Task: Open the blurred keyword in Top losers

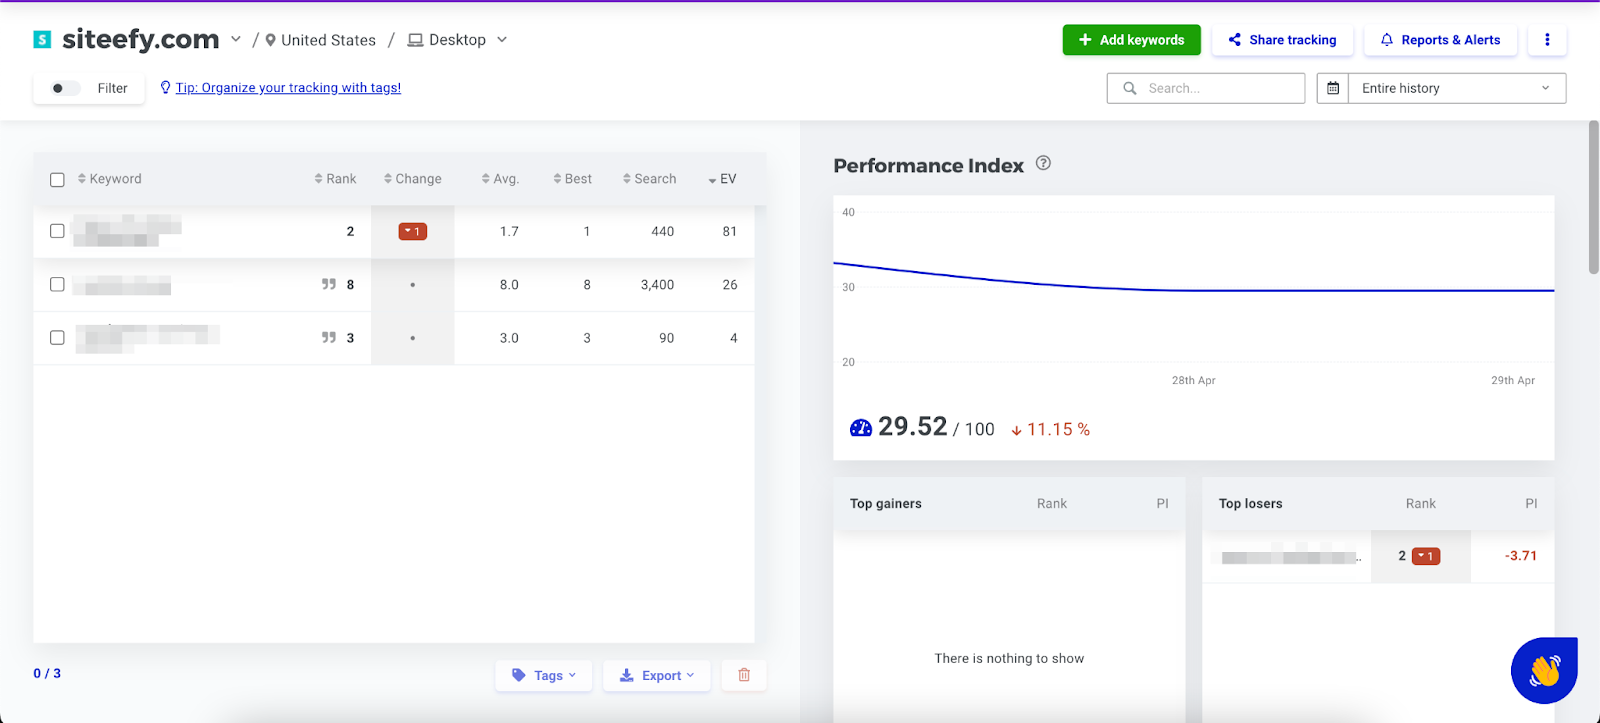Action: (1289, 557)
